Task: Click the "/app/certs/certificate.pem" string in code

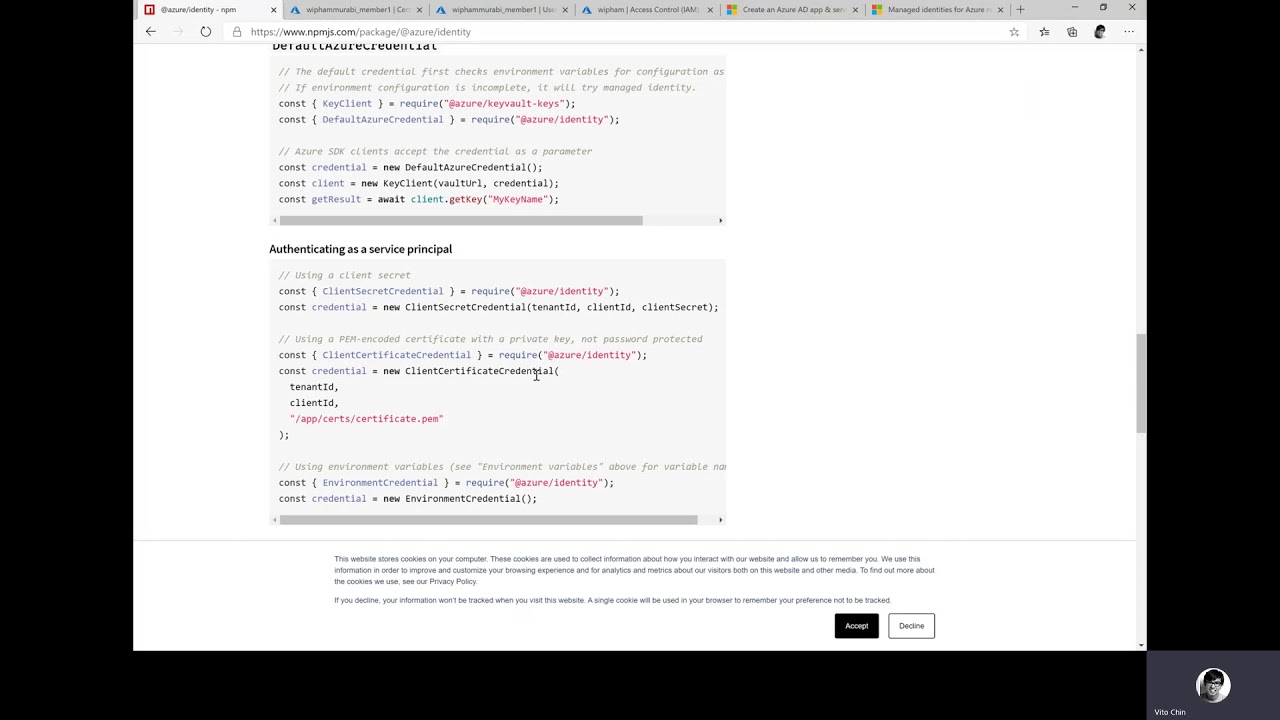Action: click(x=366, y=419)
